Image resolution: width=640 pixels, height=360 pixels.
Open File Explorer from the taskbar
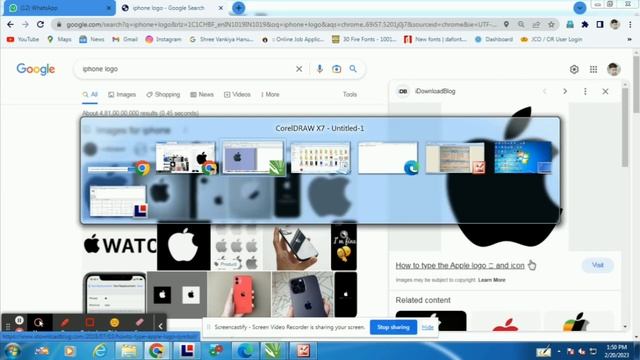click(129, 351)
